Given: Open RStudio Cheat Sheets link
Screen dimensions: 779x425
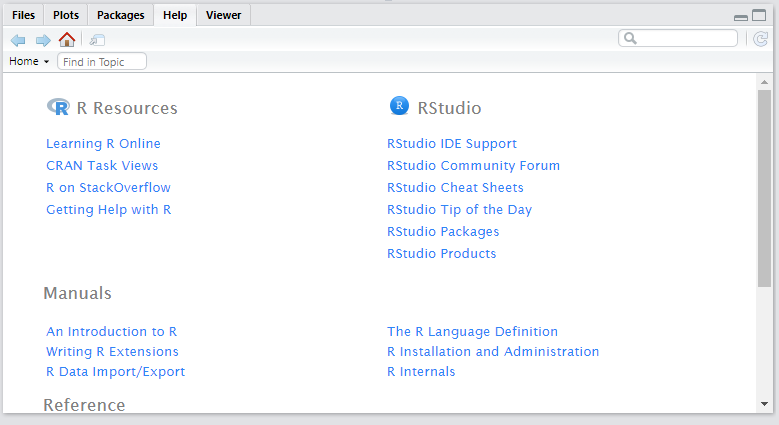Looking at the screenshot, I should [455, 188].
